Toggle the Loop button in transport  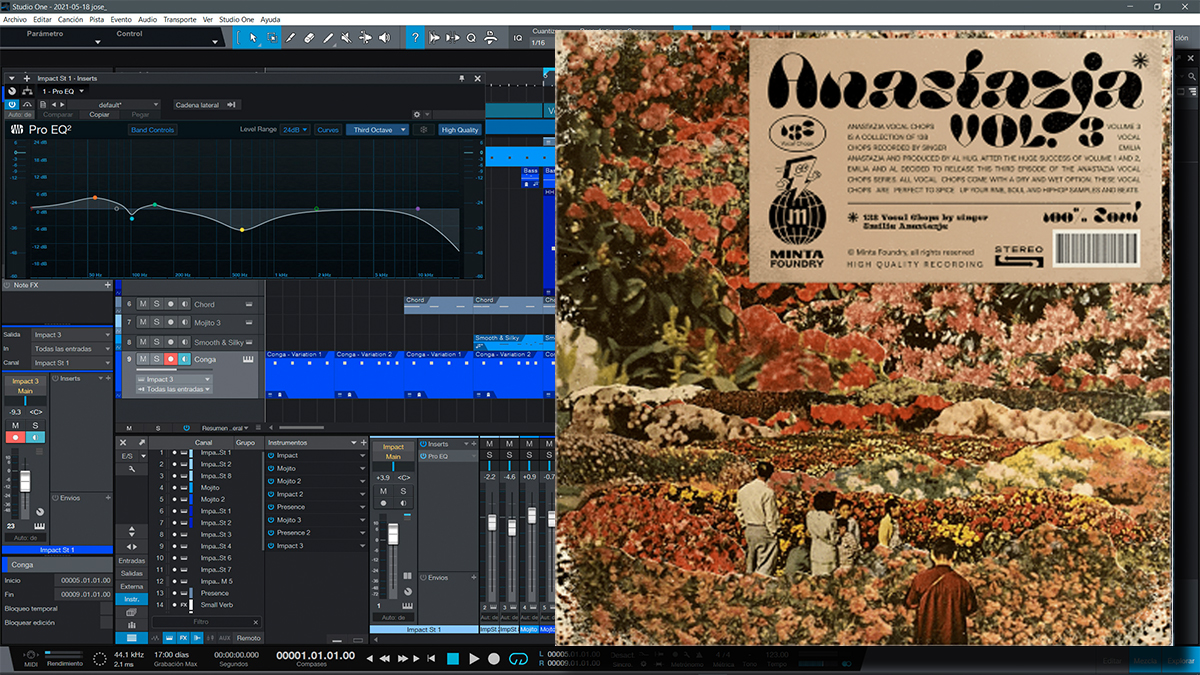(x=518, y=658)
